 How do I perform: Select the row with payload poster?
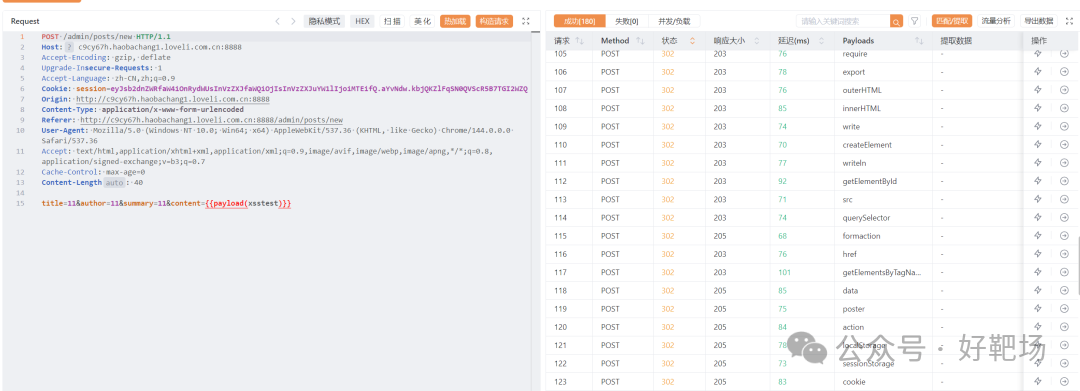point(812,309)
